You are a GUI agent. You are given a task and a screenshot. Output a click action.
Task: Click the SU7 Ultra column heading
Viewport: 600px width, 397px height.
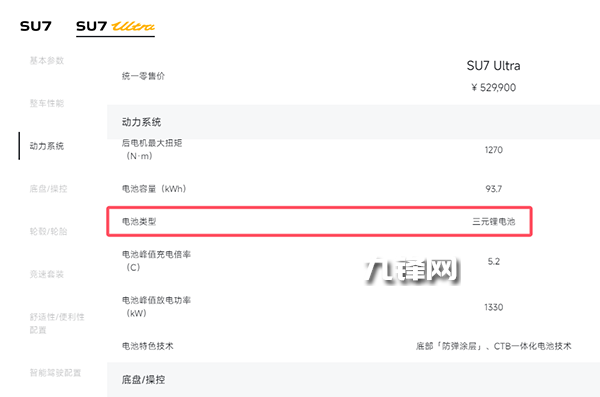pos(494,66)
